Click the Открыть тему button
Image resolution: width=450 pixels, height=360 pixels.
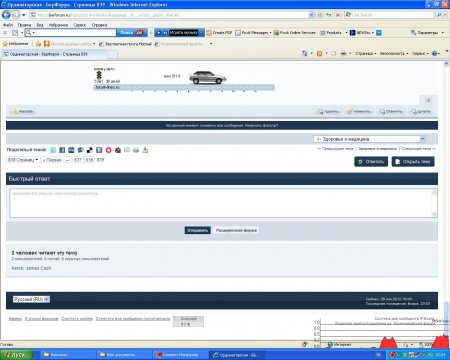pyautogui.click(x=413, y=162)
